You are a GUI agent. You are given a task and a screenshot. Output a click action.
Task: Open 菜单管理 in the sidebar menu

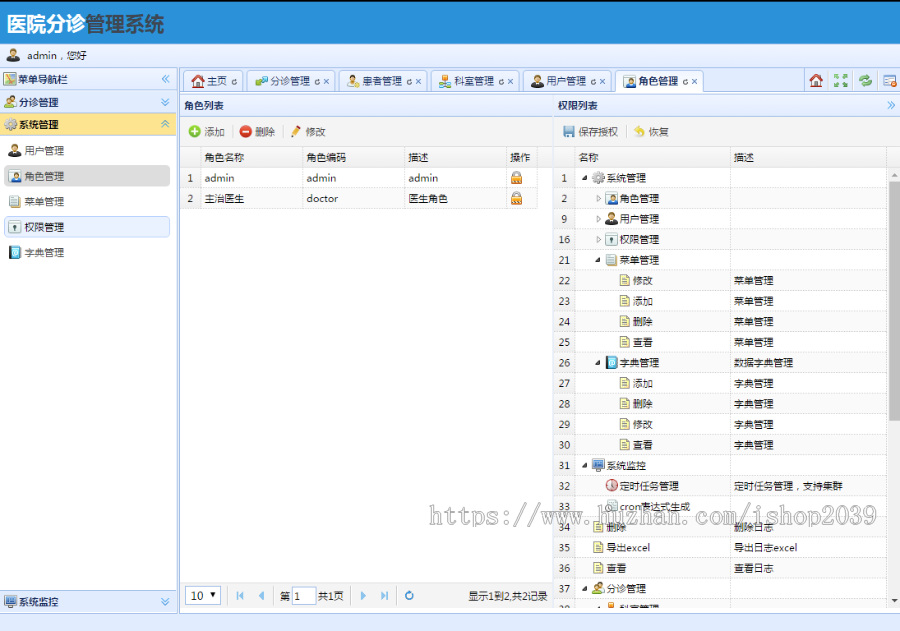(x=87, y=202)
